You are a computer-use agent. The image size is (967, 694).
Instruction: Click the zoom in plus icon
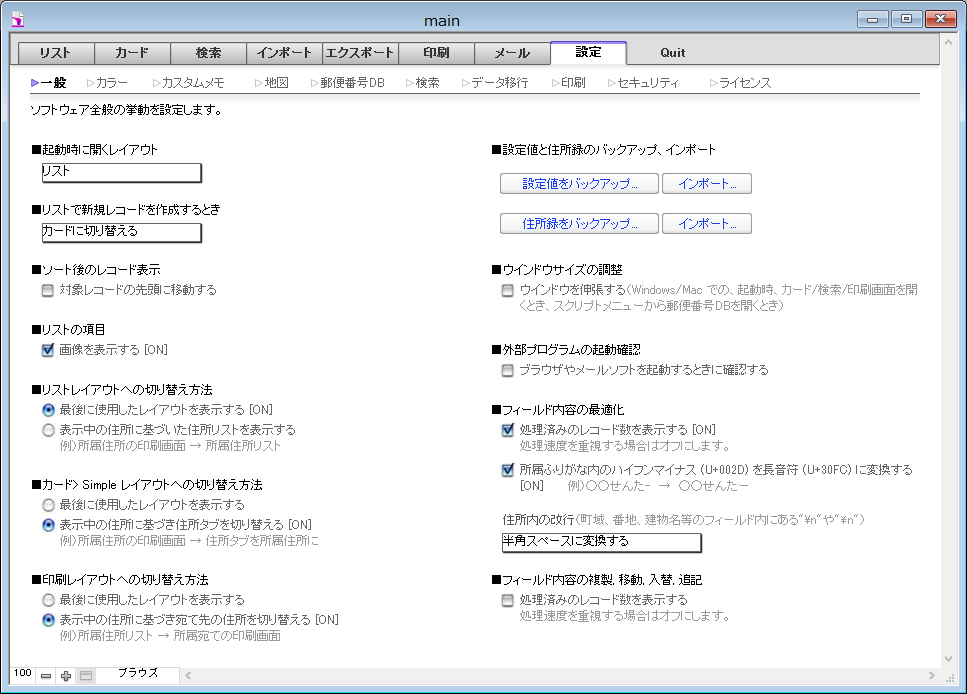pyautogui.click(x=66, y=676)
